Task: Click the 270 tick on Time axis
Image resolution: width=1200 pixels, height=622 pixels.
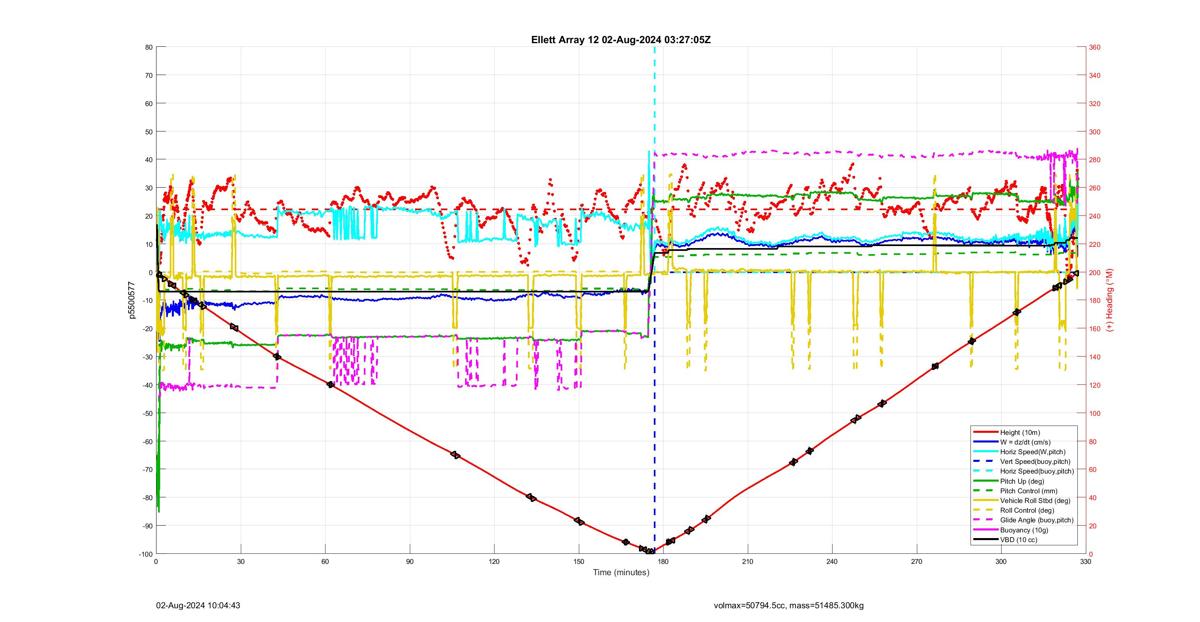Action: pyautogui.click(x=917, y=562)
